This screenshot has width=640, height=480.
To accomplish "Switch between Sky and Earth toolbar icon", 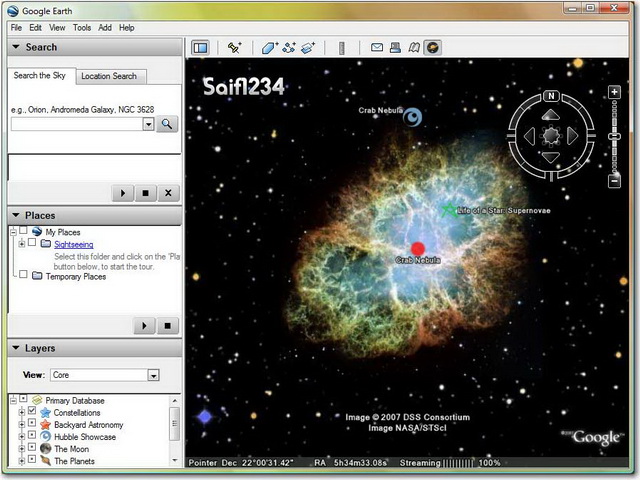I will point(433,48).
